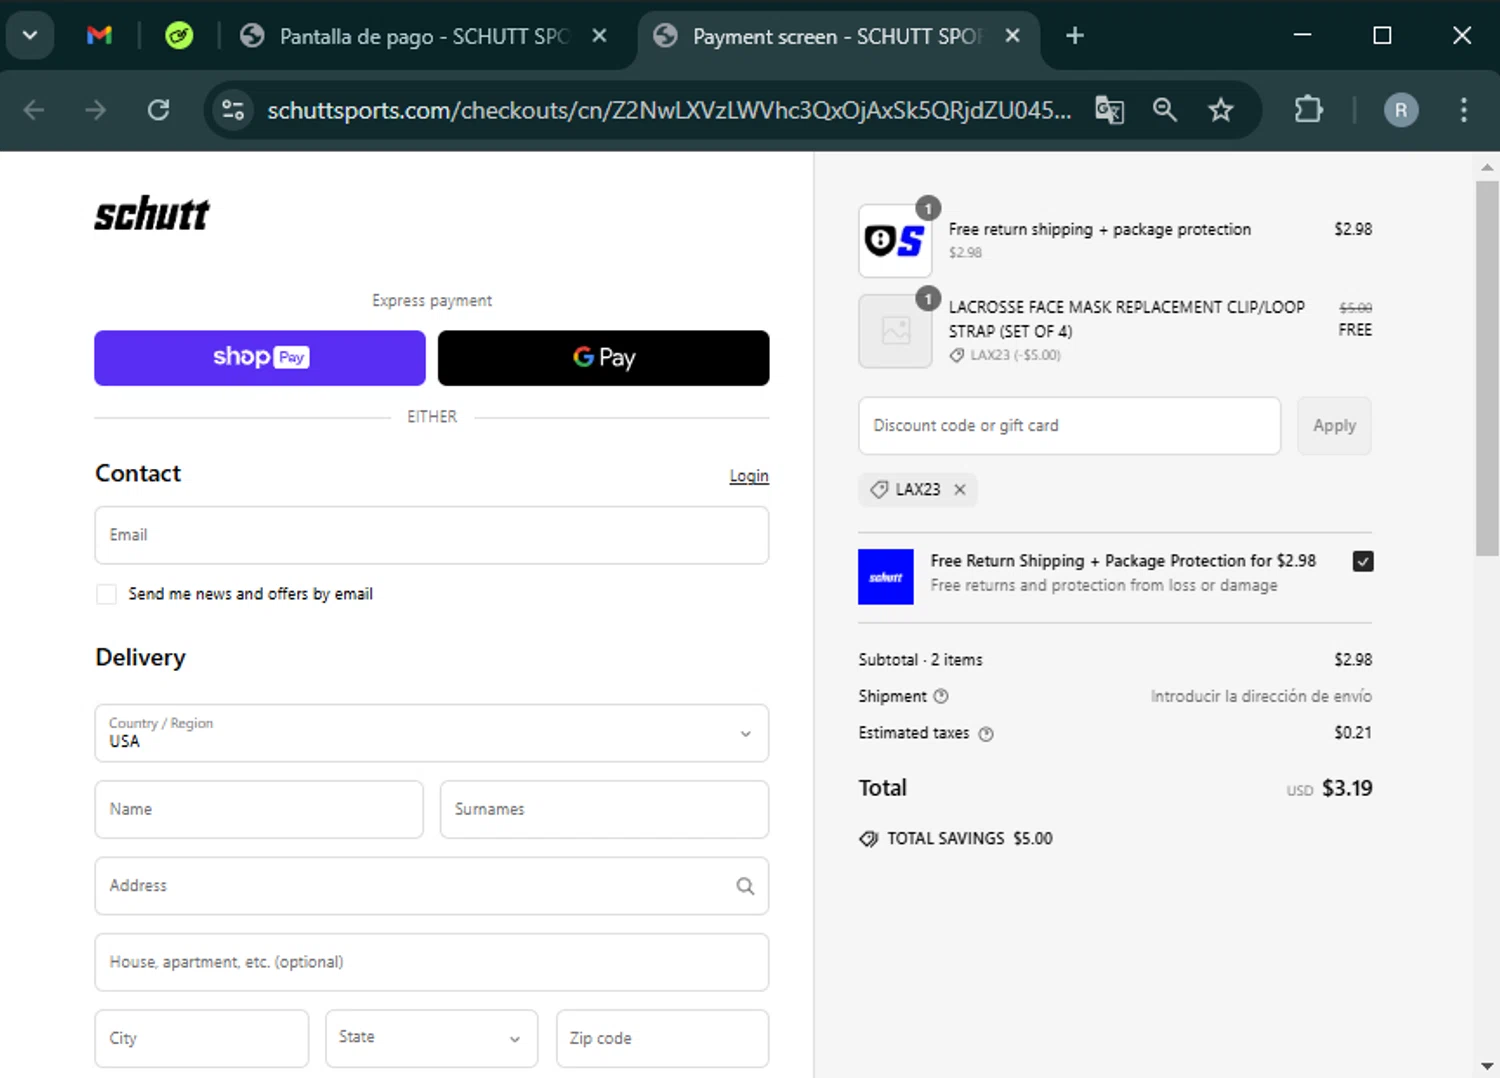Viewport: 1500px width, 1078px height.
Task: Open the zoom magnifier icon
Action: click(x=1165, y=110)
